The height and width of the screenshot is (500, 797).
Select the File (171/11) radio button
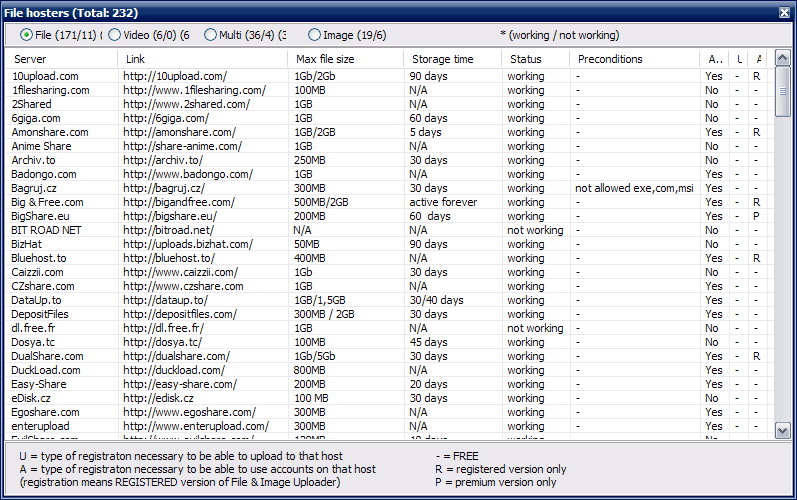tap(26, 35)
